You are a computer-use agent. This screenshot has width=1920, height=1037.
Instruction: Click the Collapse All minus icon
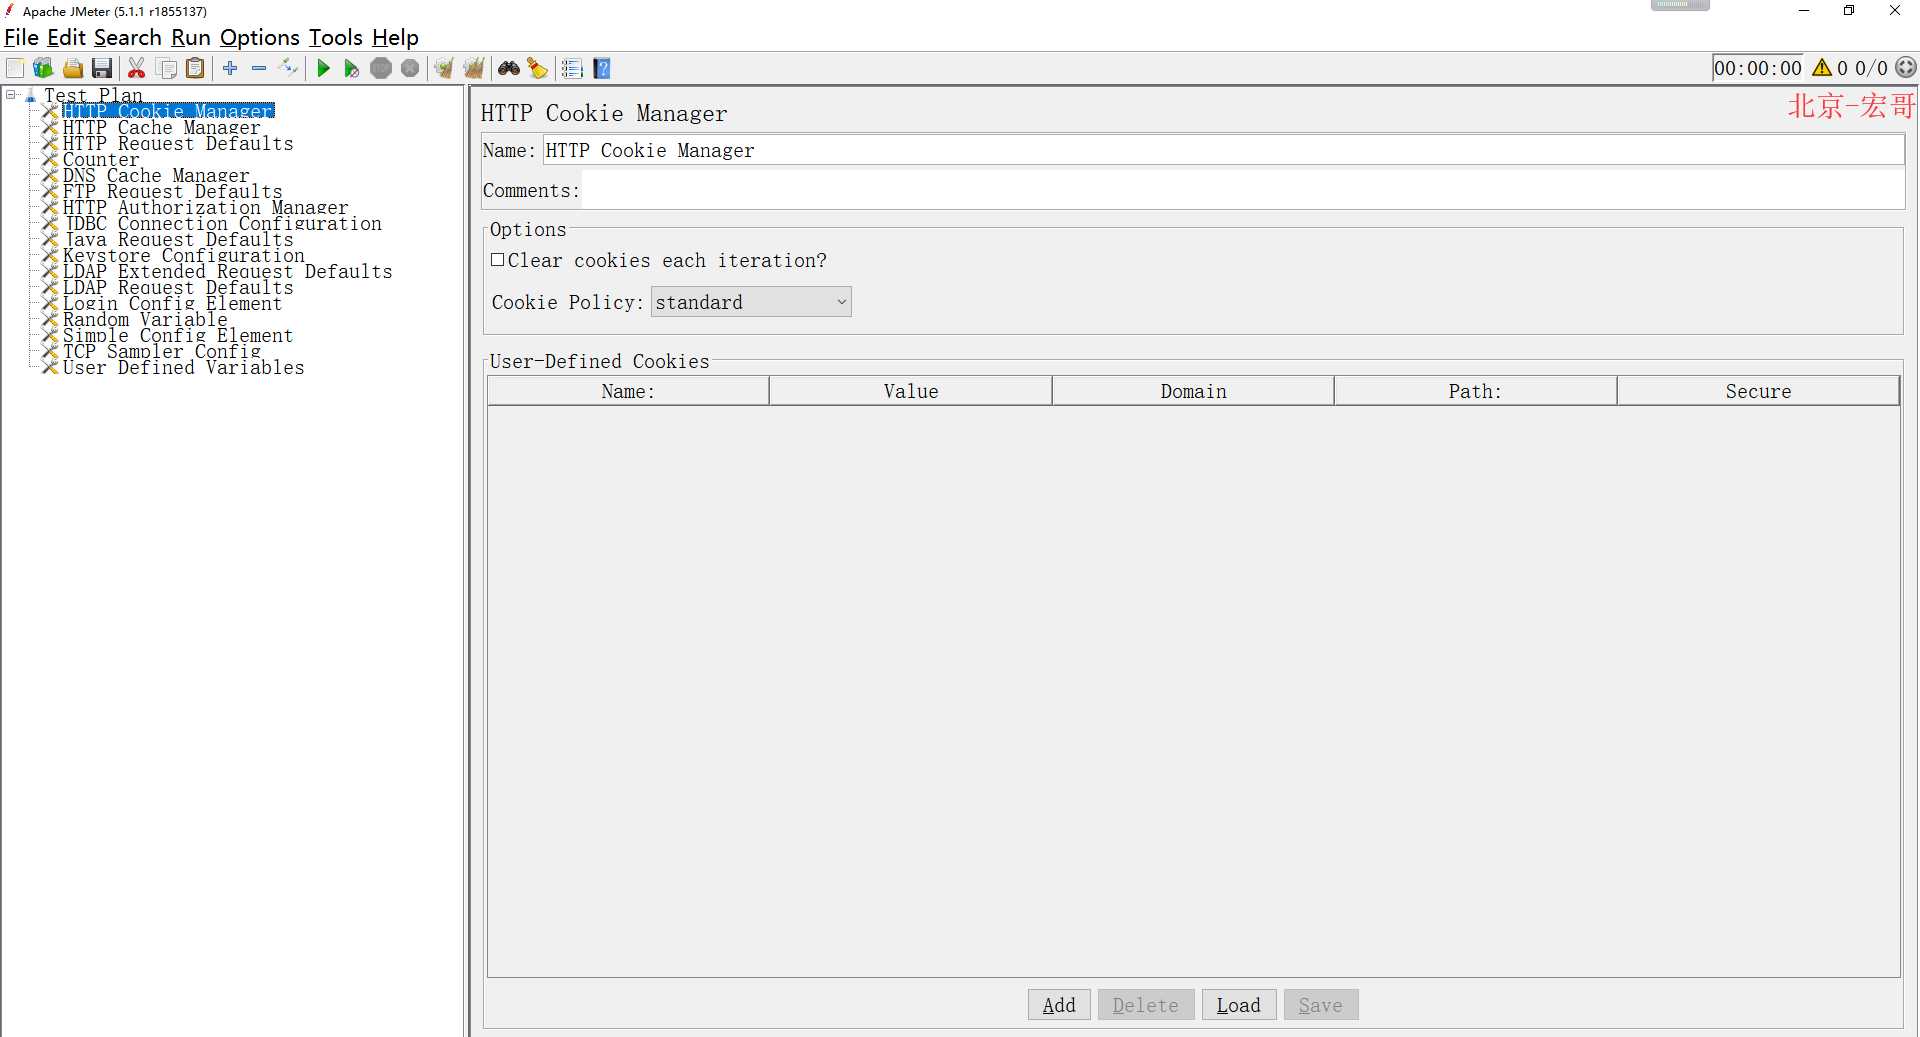pyautogui.click(x=259, y=68)
